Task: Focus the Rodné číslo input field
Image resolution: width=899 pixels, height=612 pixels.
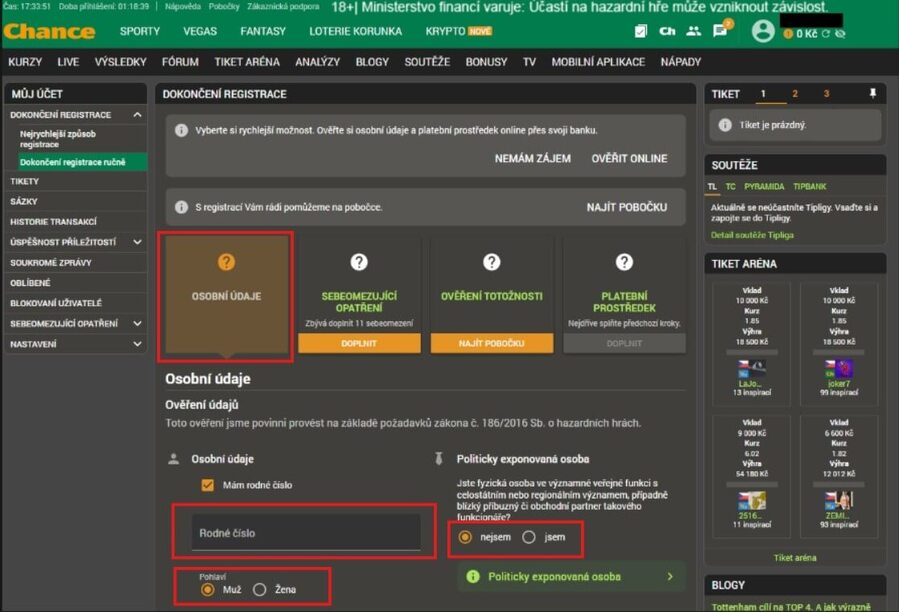Action: [x=306, y=533]
